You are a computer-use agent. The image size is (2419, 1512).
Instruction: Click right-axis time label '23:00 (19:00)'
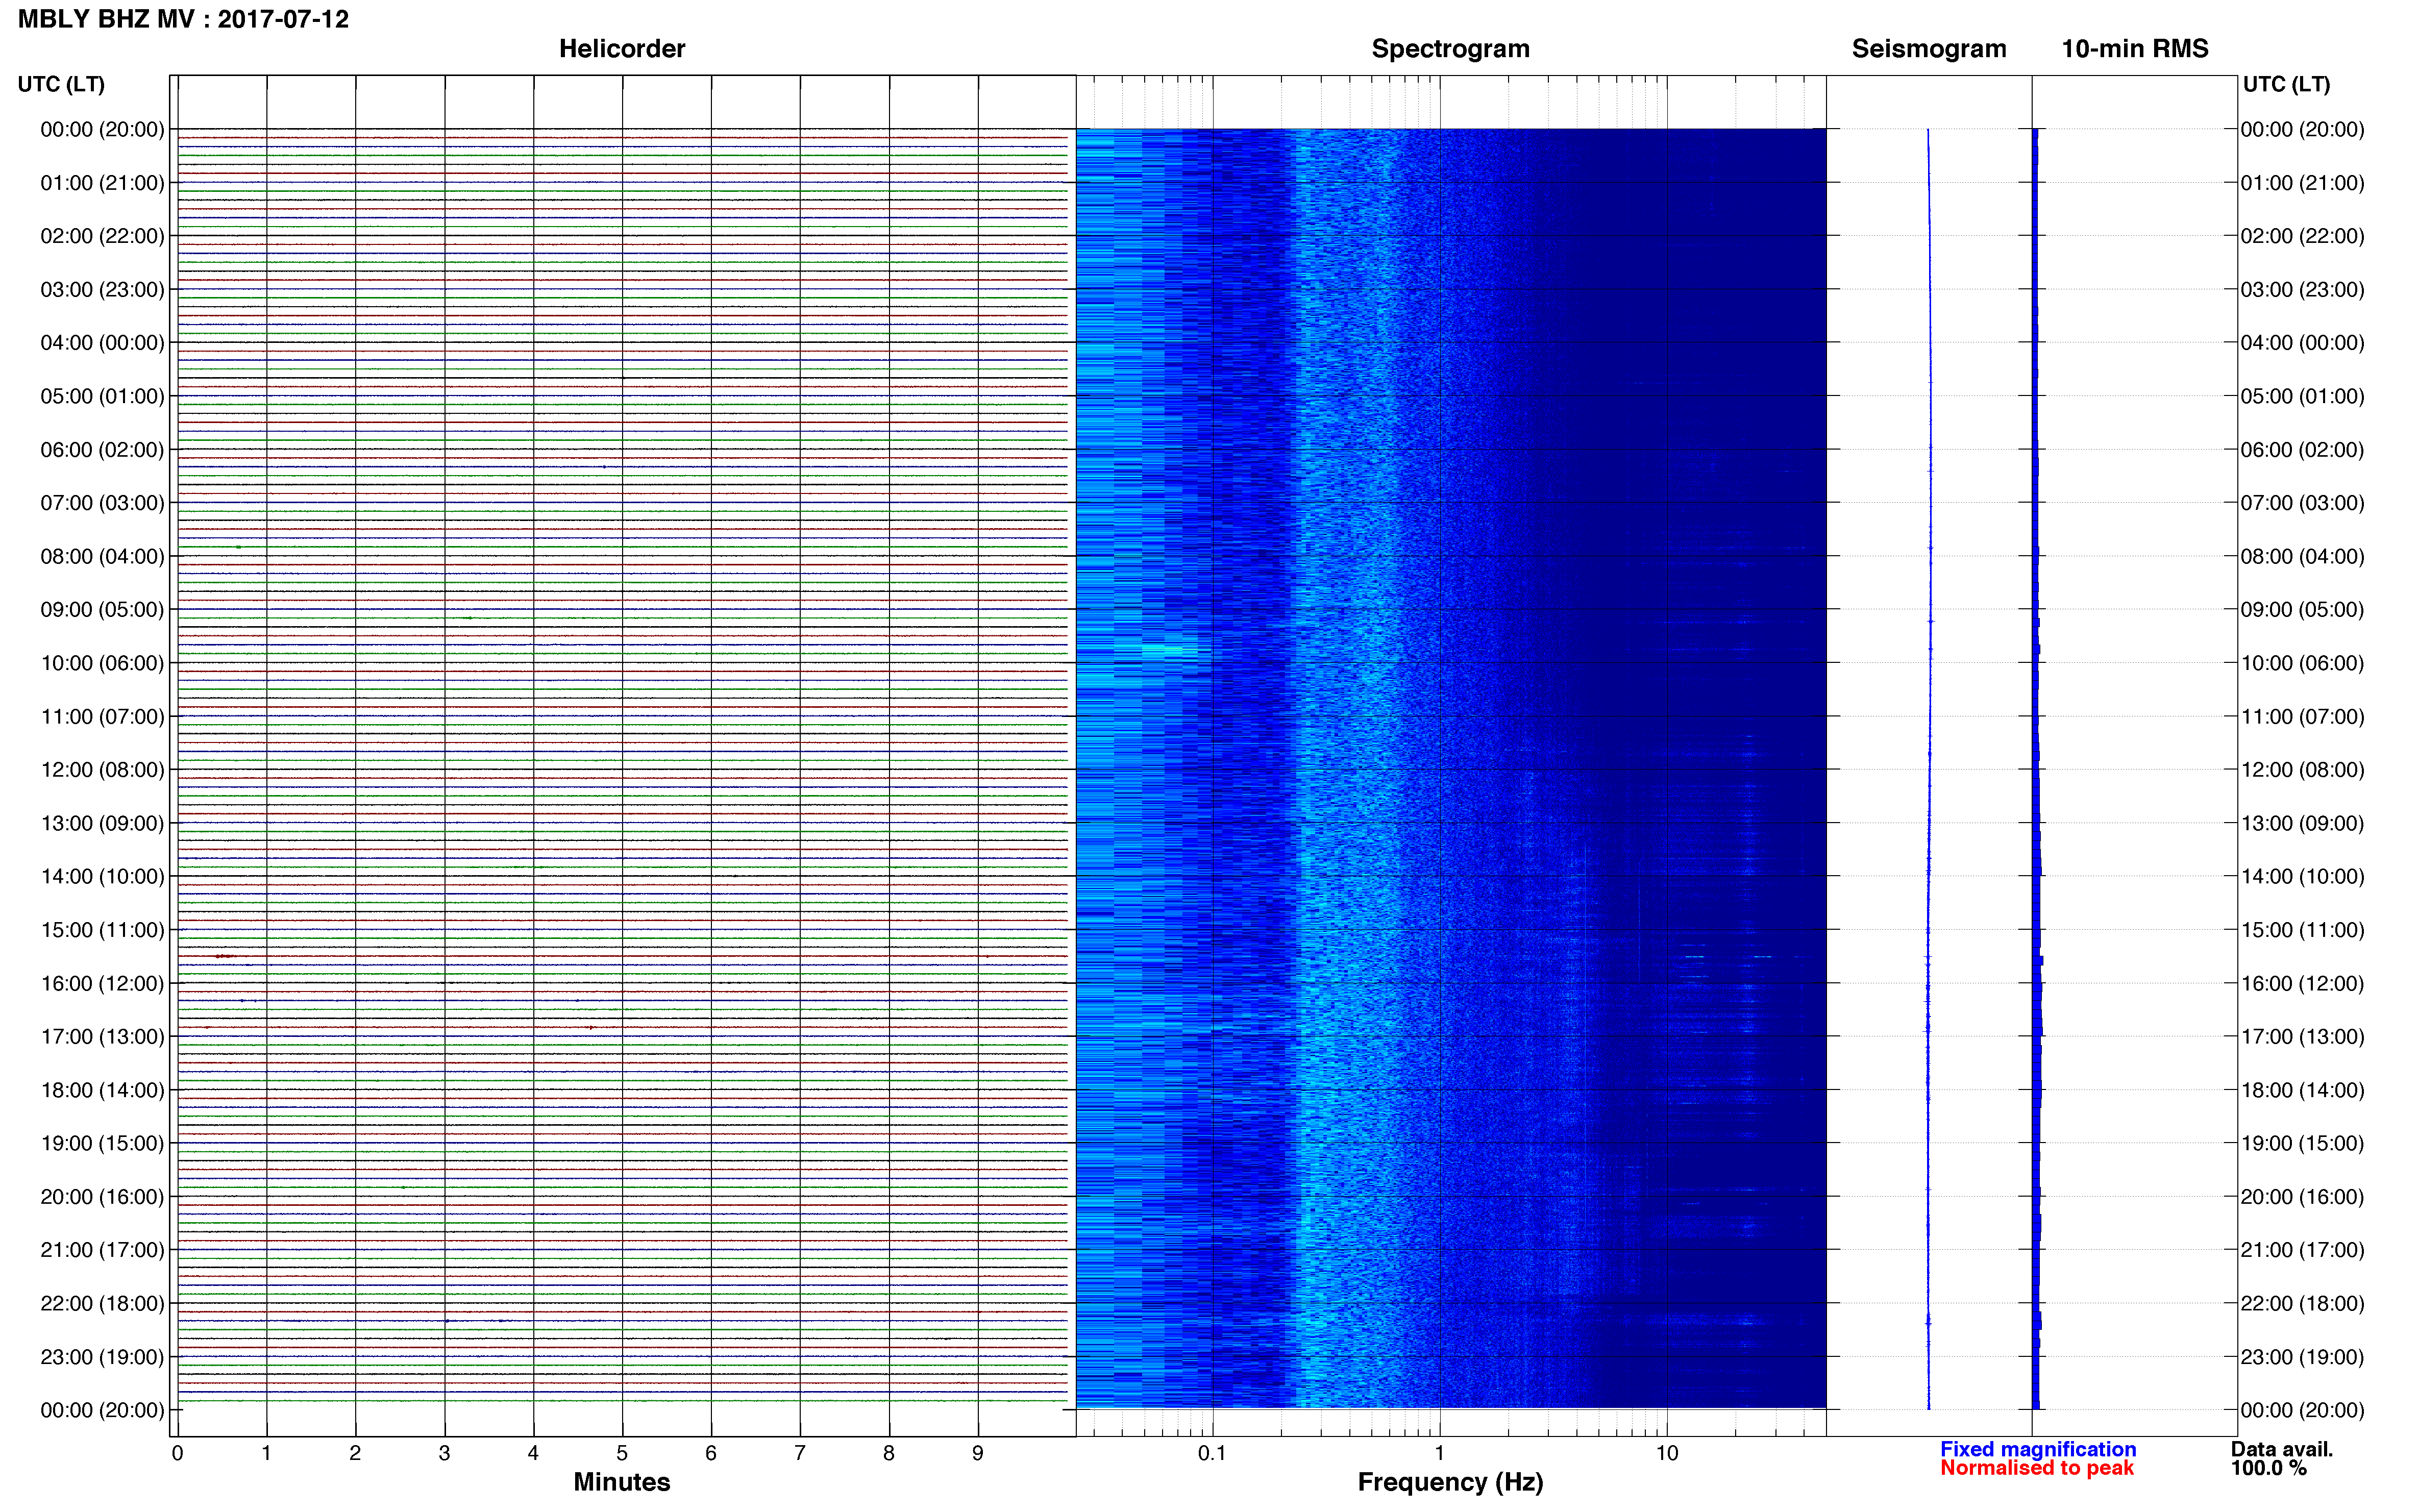coord(2302,1357)
